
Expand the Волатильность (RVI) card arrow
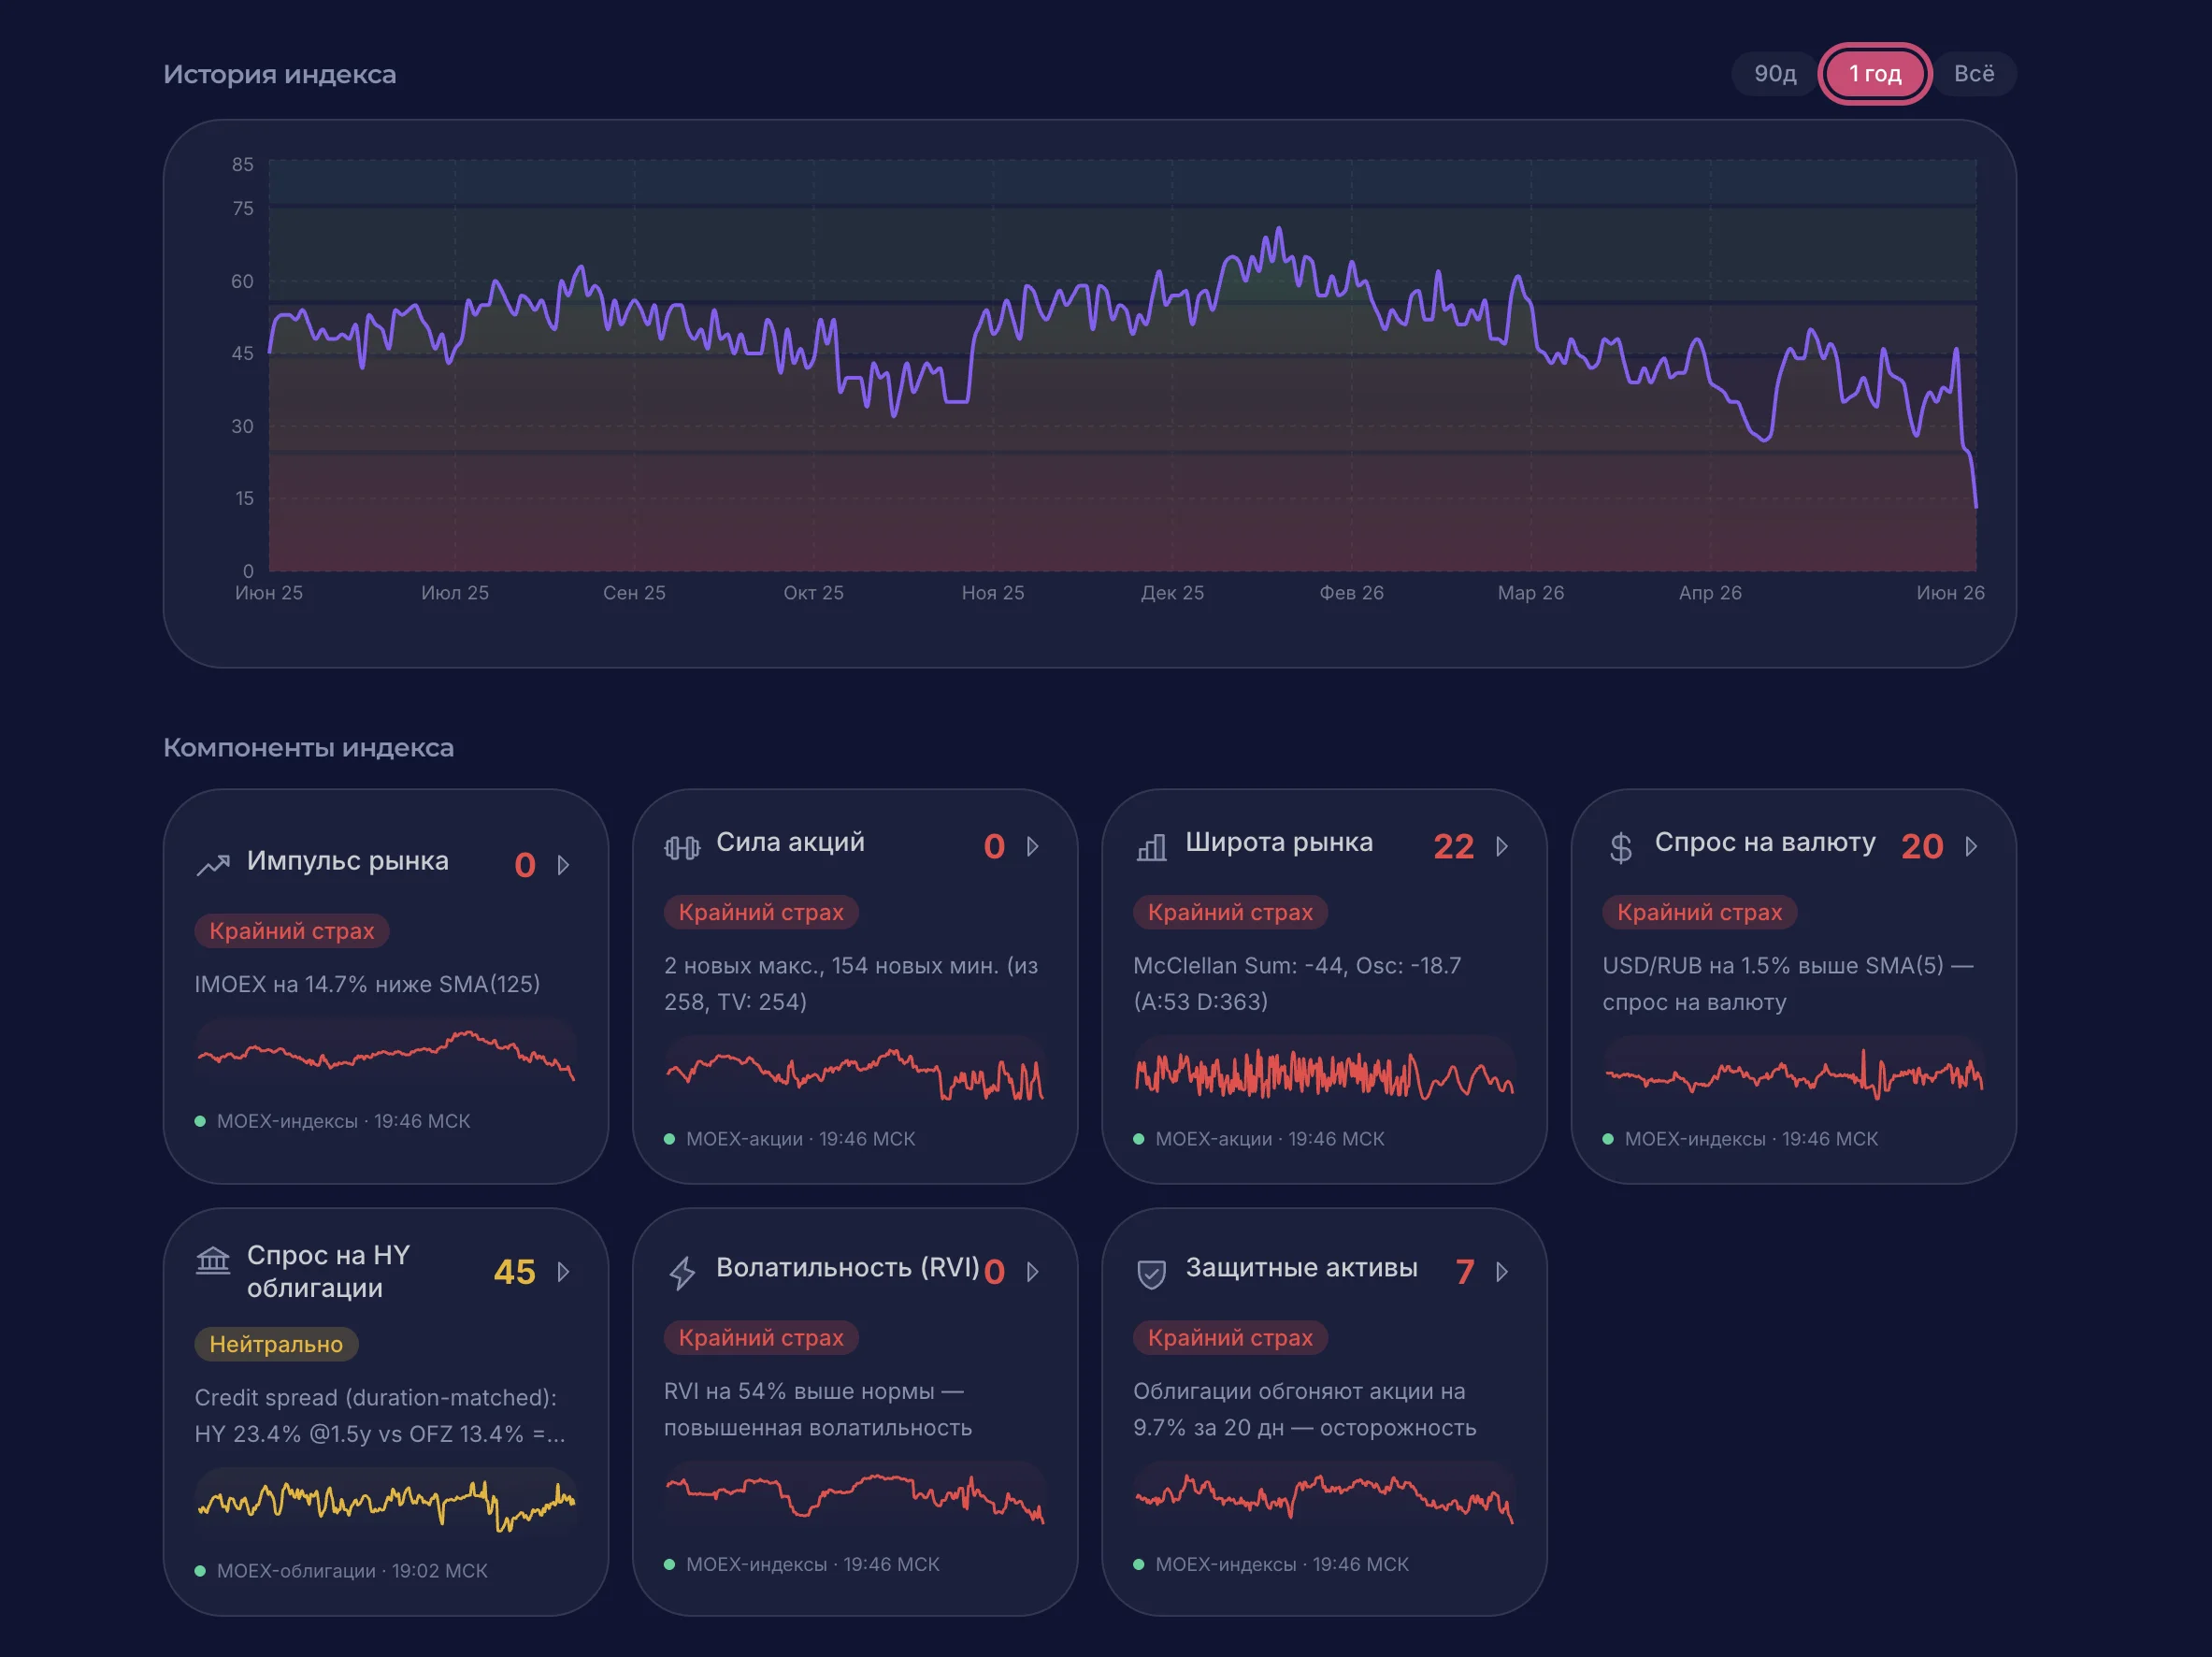1033,1271
